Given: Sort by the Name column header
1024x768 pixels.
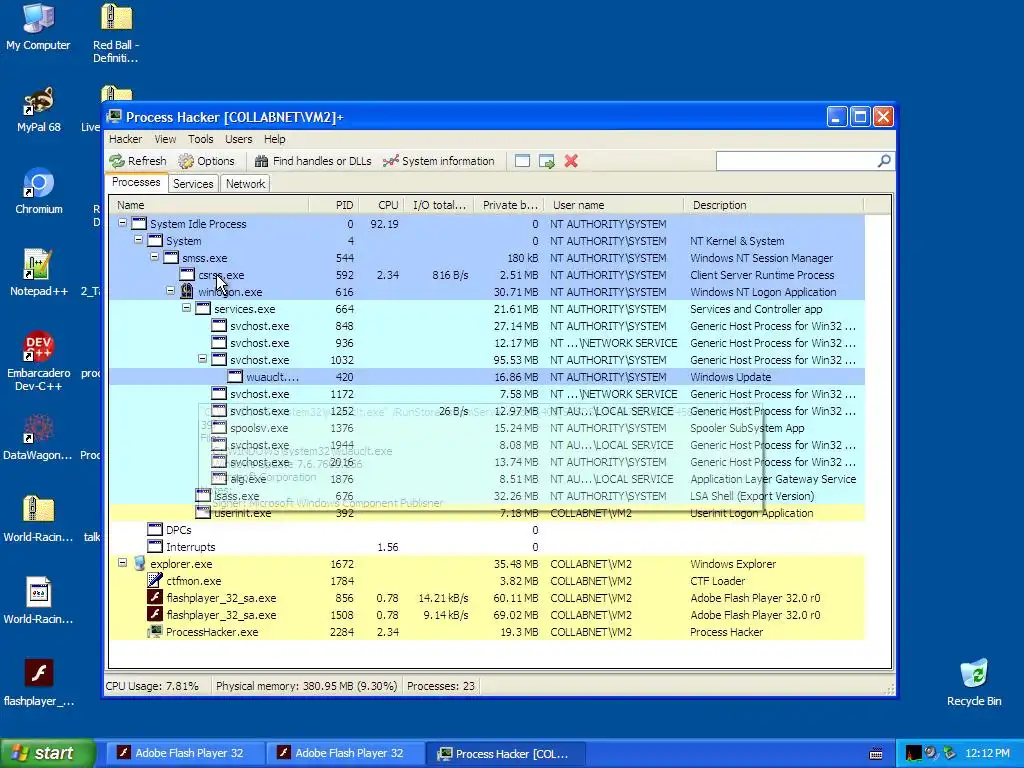Looking at the screenshot, I should point(209,205).
